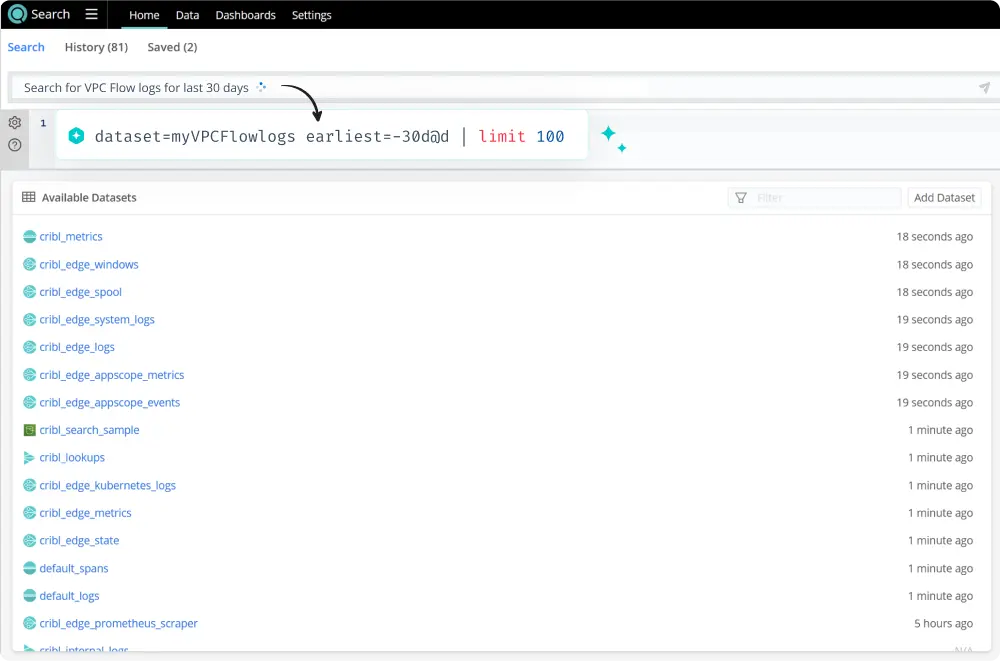
Task: Open the default_spans dataset link
Action: point(74,568)
